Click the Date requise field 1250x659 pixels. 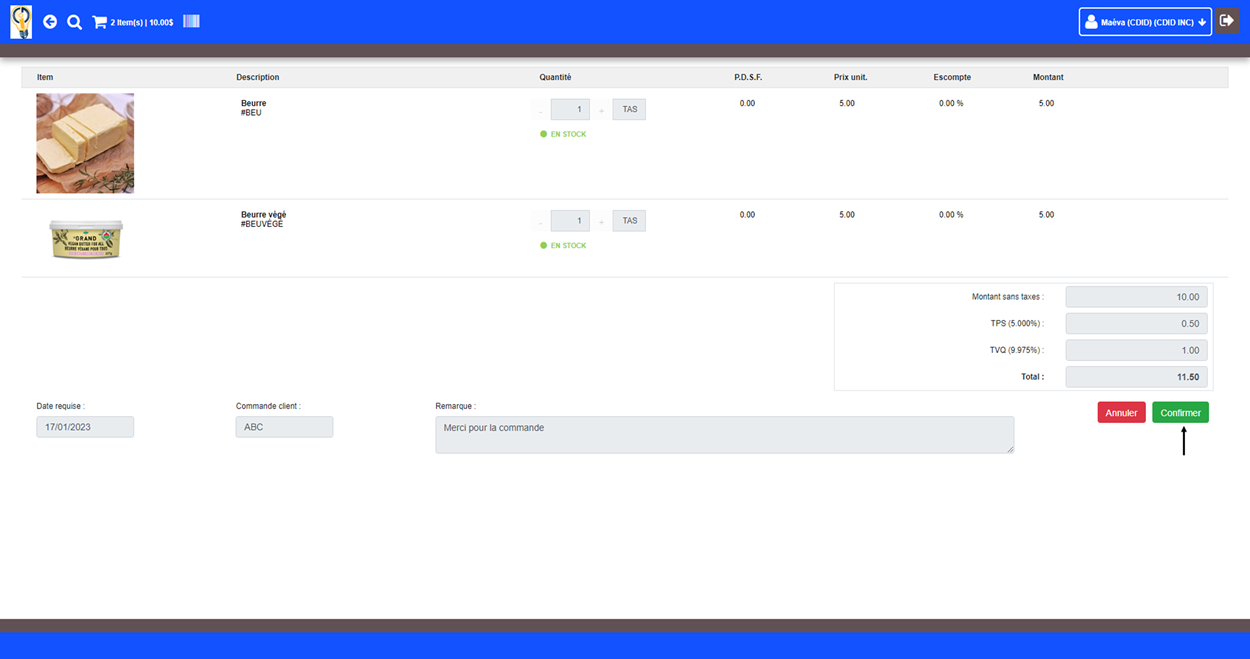85,427
